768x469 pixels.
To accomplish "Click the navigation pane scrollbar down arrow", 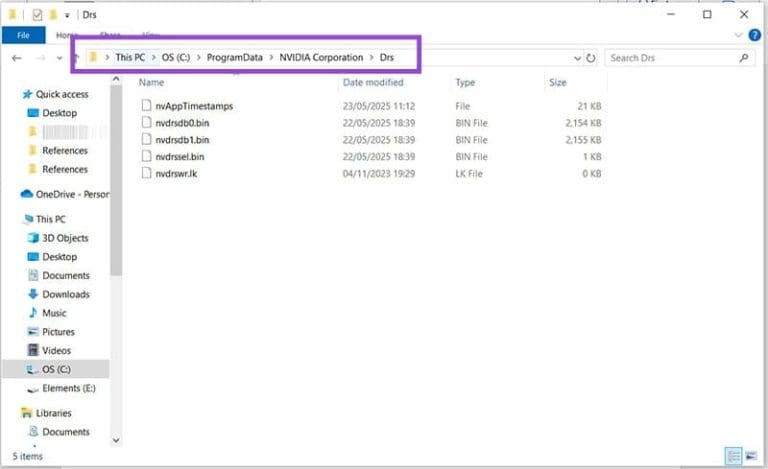I will click(116, 439).
